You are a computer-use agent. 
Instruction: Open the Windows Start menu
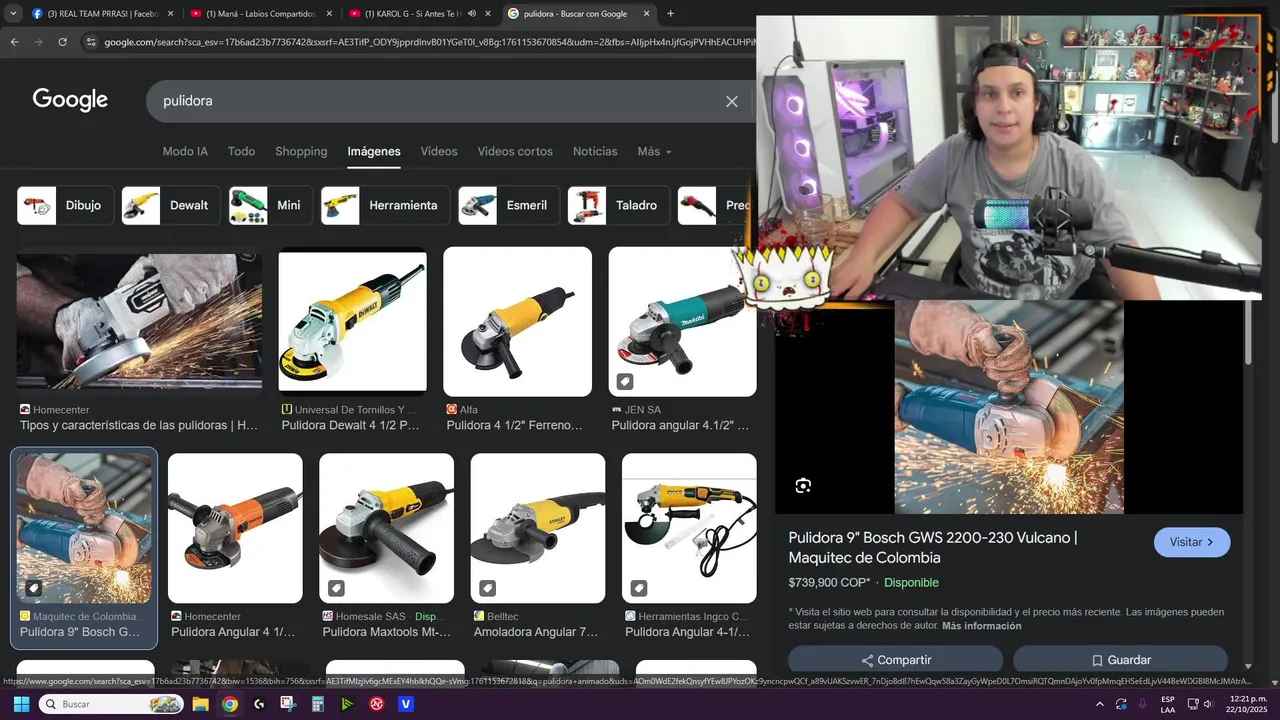(x=21, y=704)
